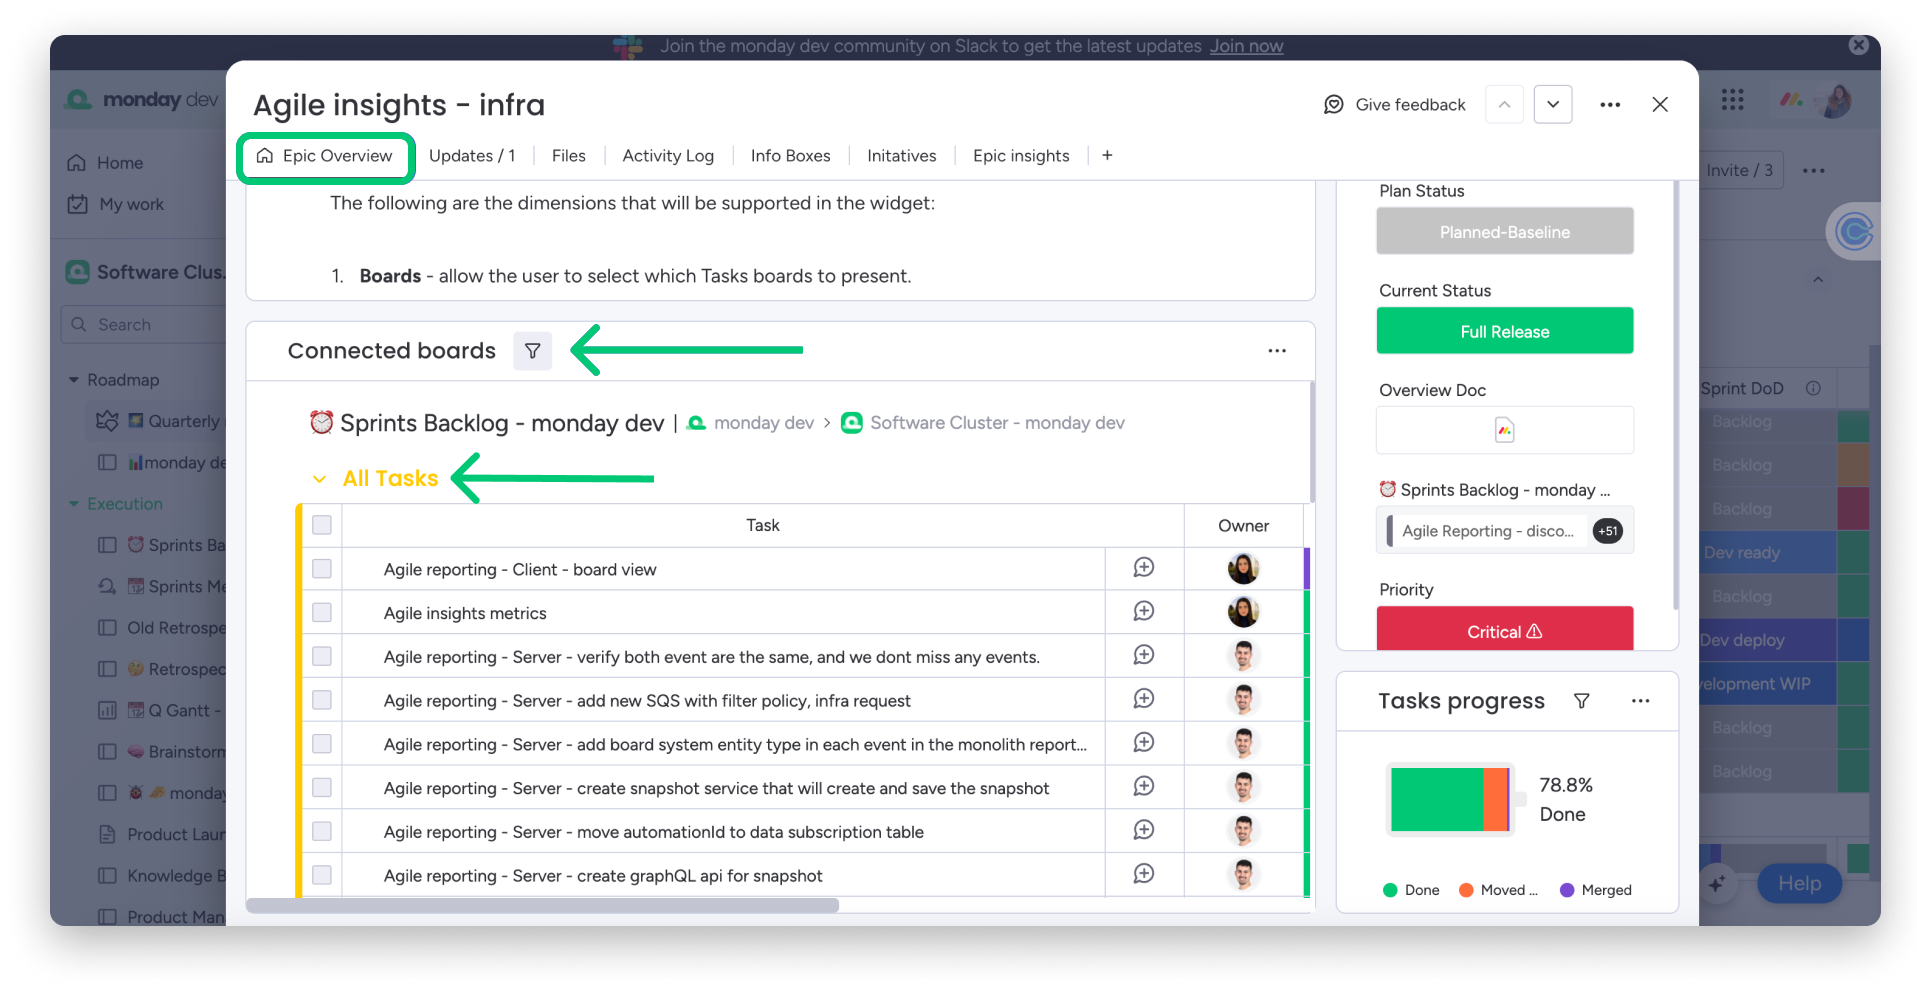Check the verify both event row
The width and height of the screenshot is (1917, 991).
click(x=322, y=656)
